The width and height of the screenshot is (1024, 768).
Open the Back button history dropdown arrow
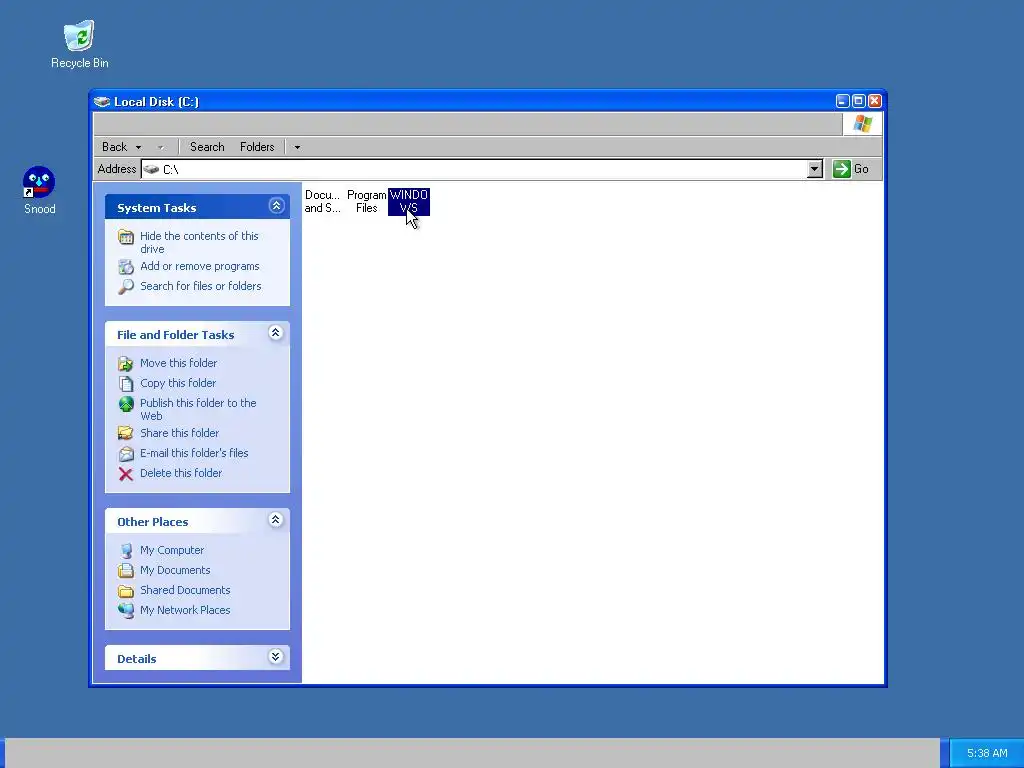click(x=138, y=148)
